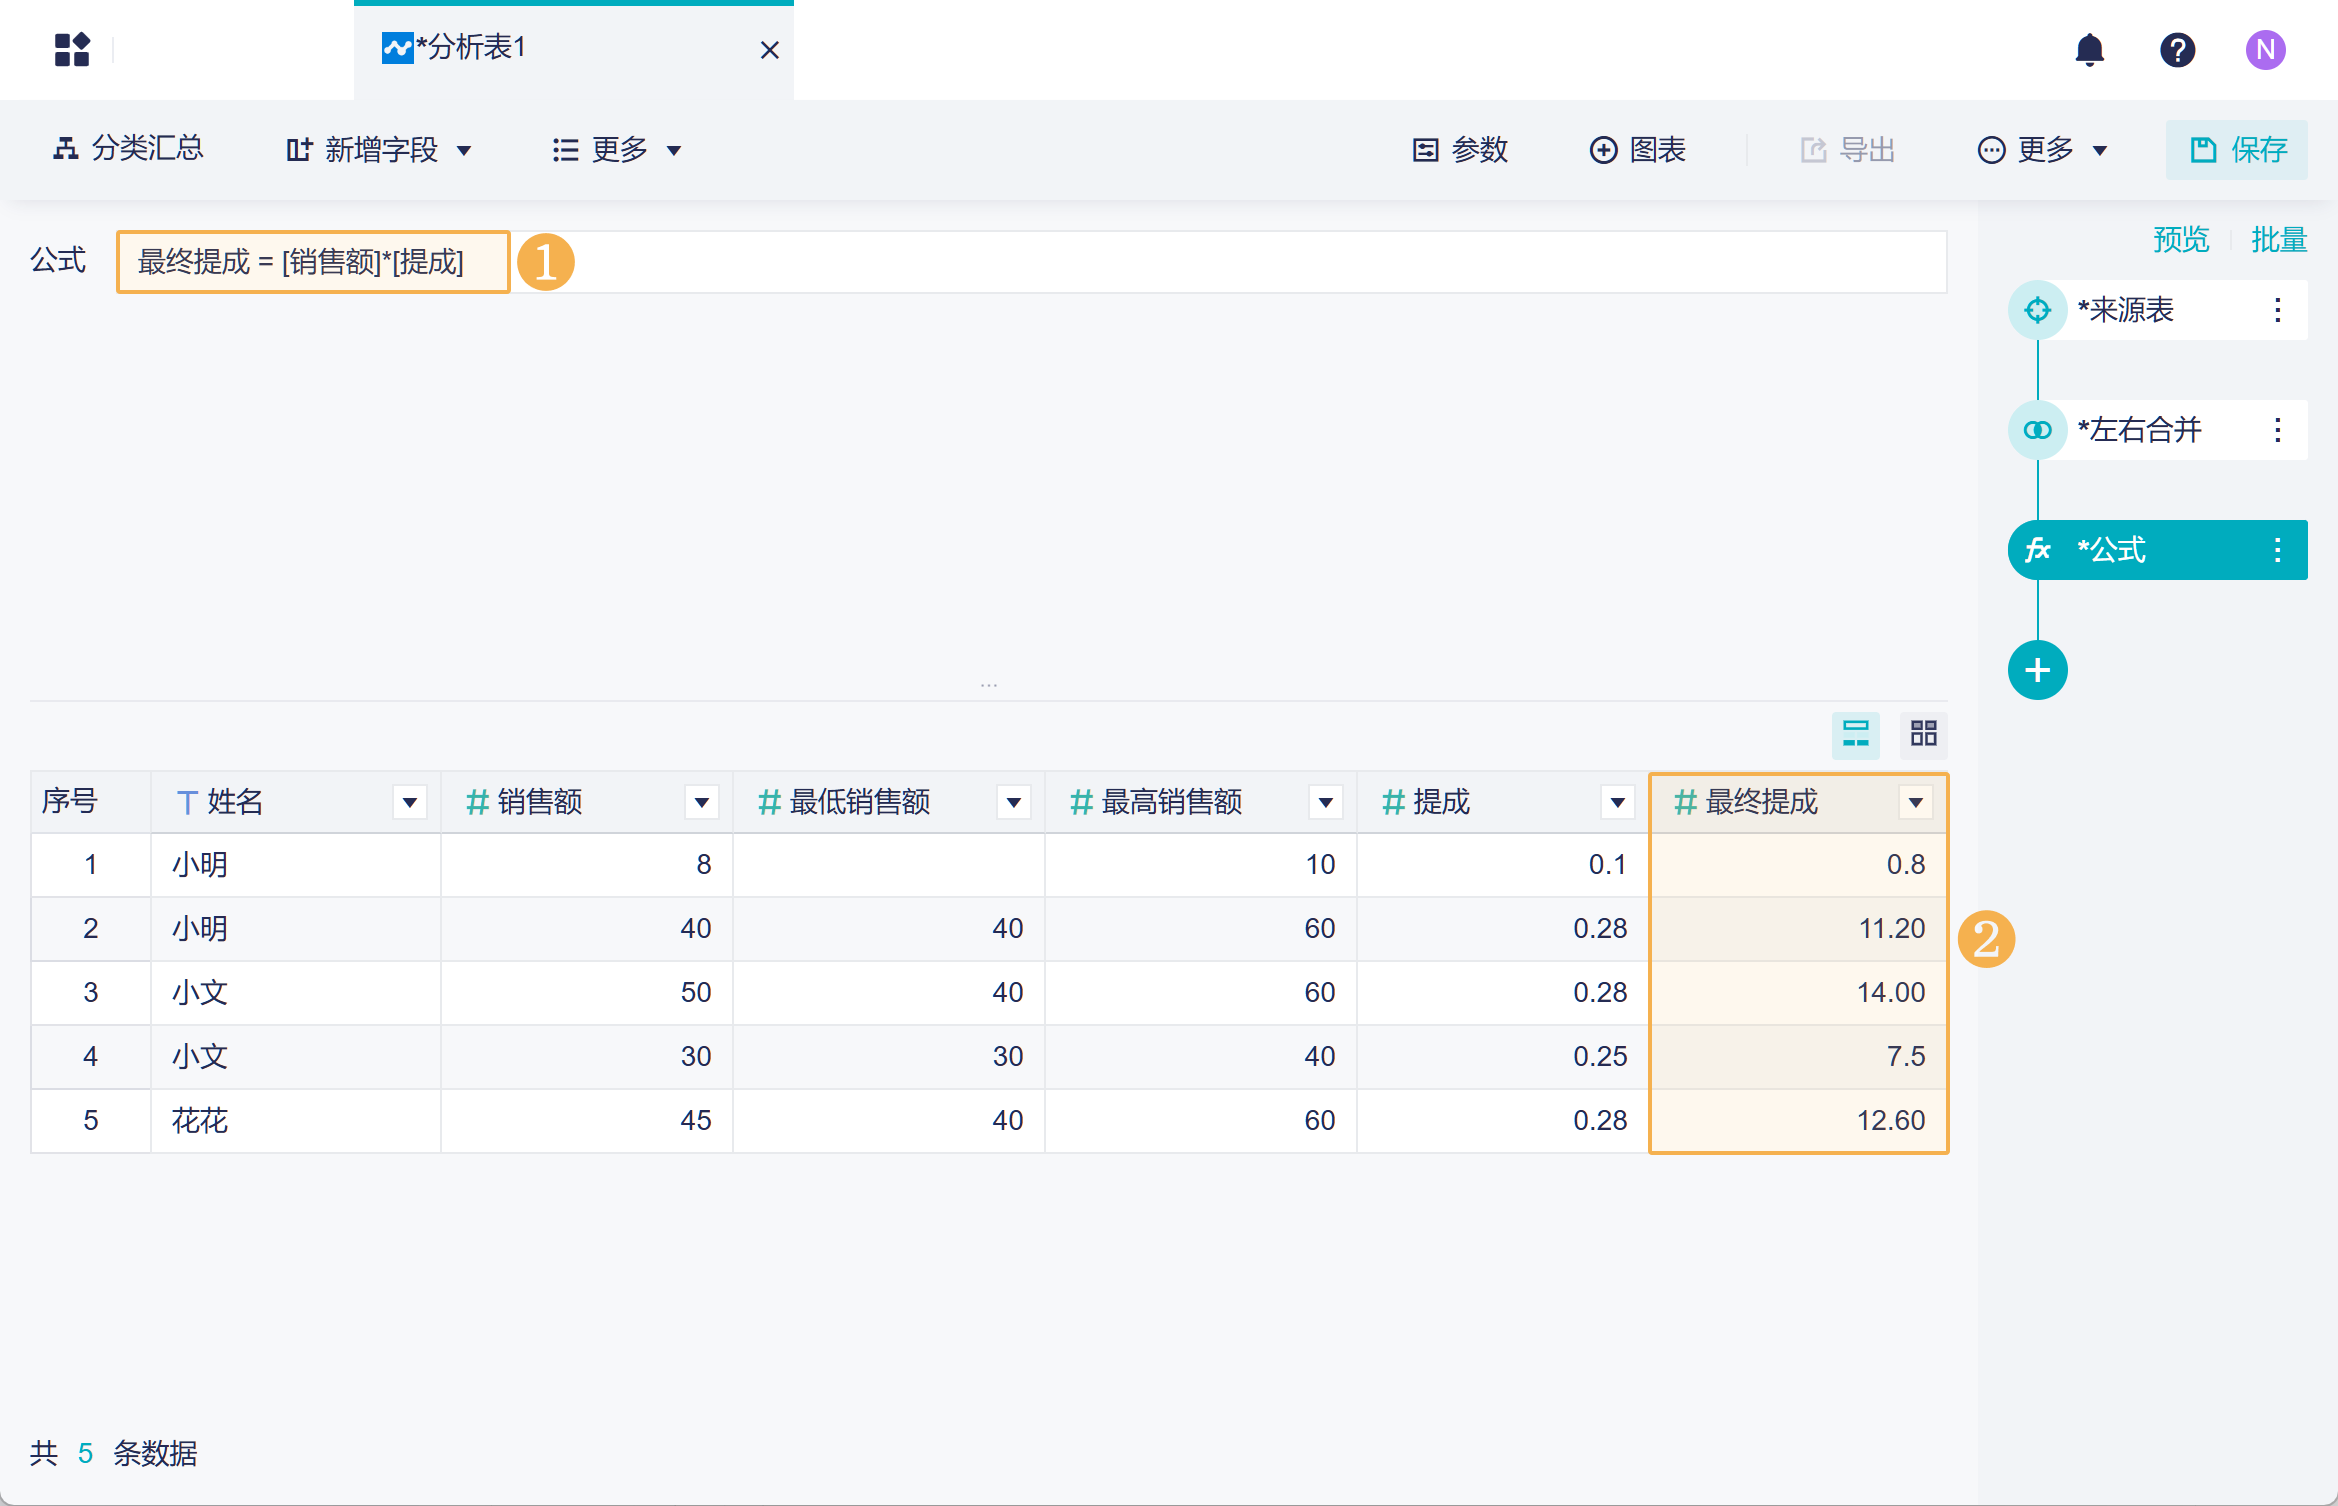Switch to list table view

[1855, 735]
